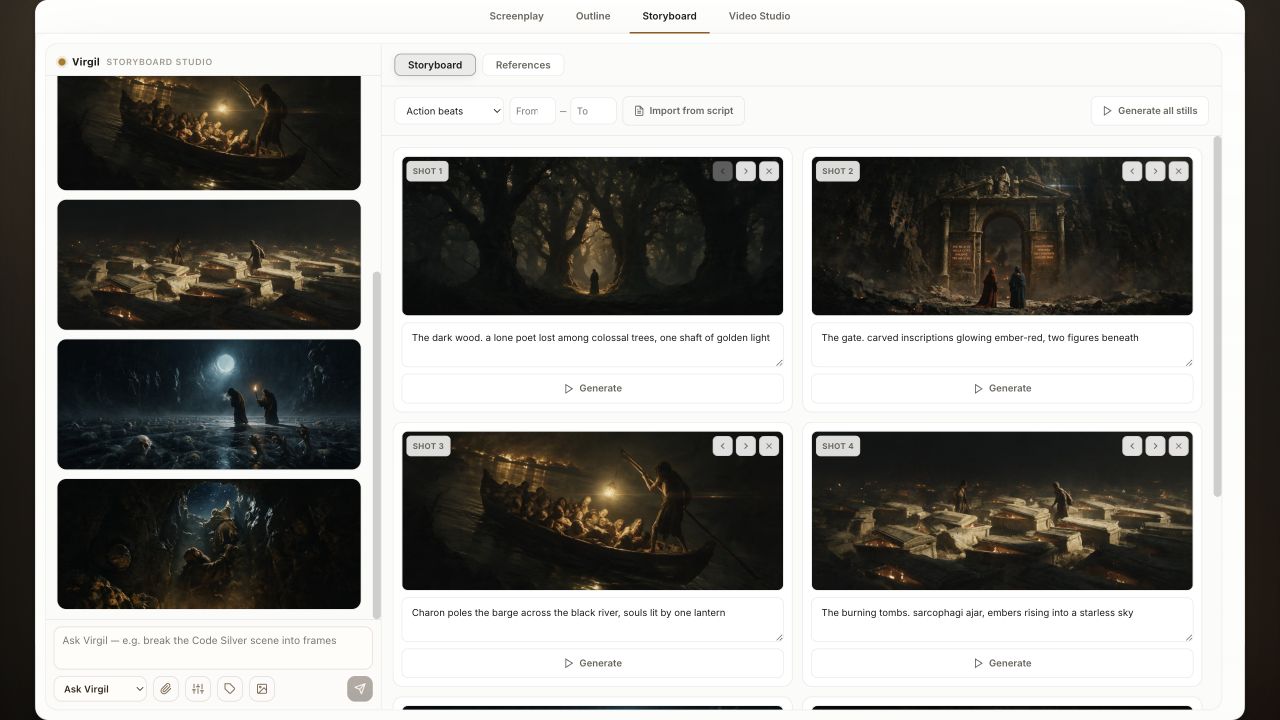
Task: Click Generate all stills button
Action: [1150, 111]
